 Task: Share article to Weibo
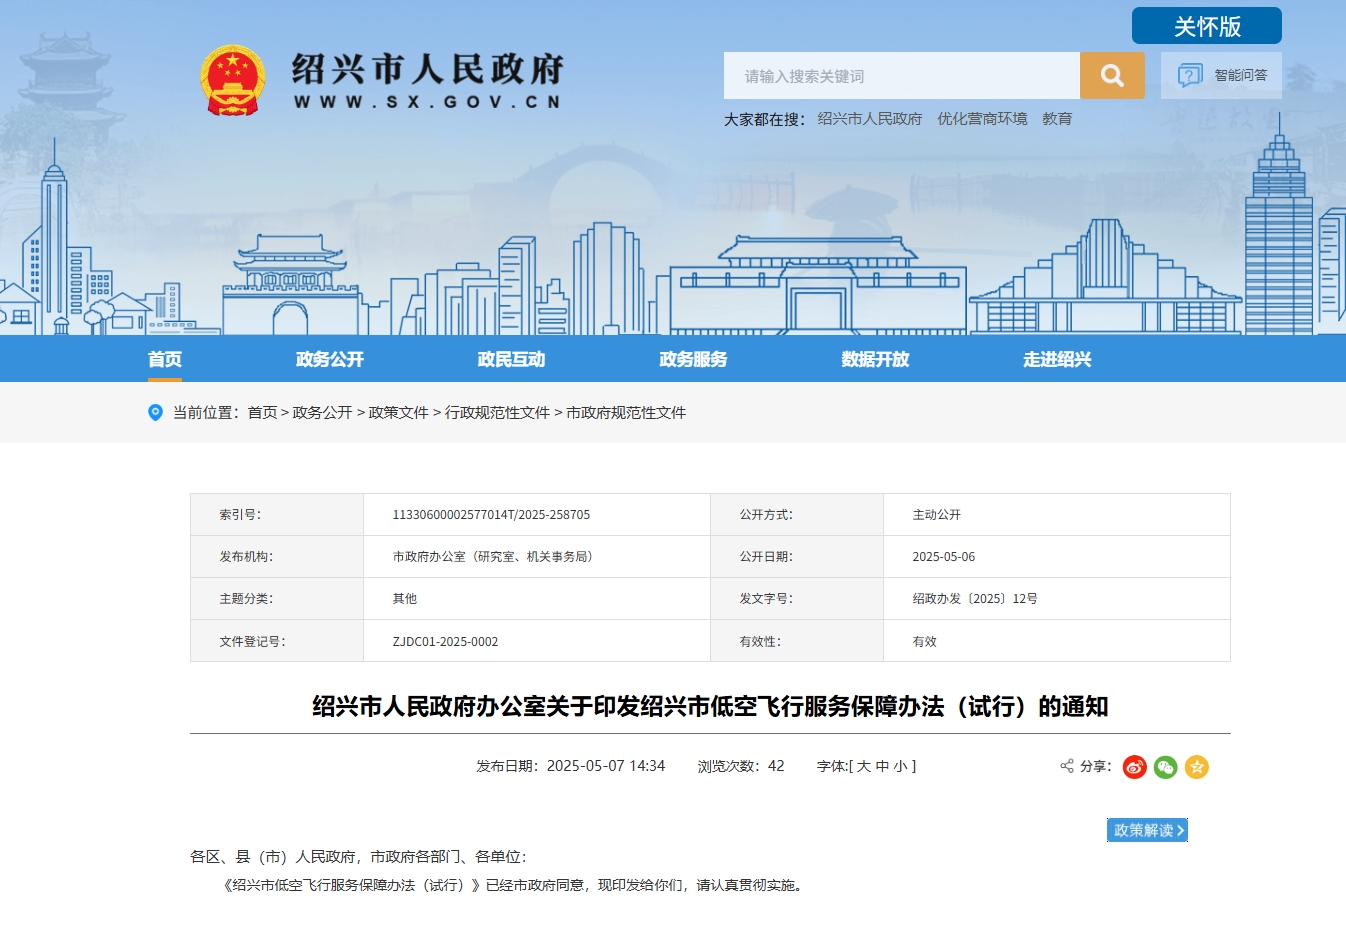tap(1134, 767)
